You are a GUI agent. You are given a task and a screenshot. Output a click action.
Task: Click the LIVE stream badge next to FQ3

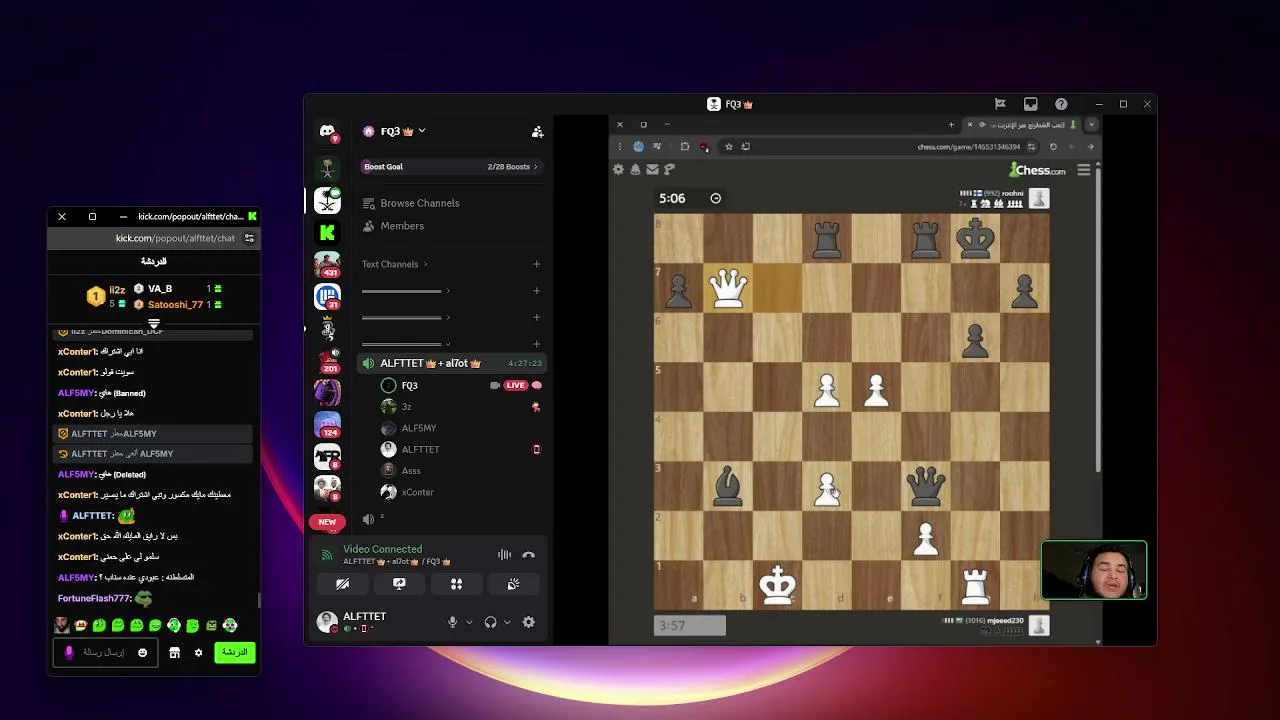[515, 385]
